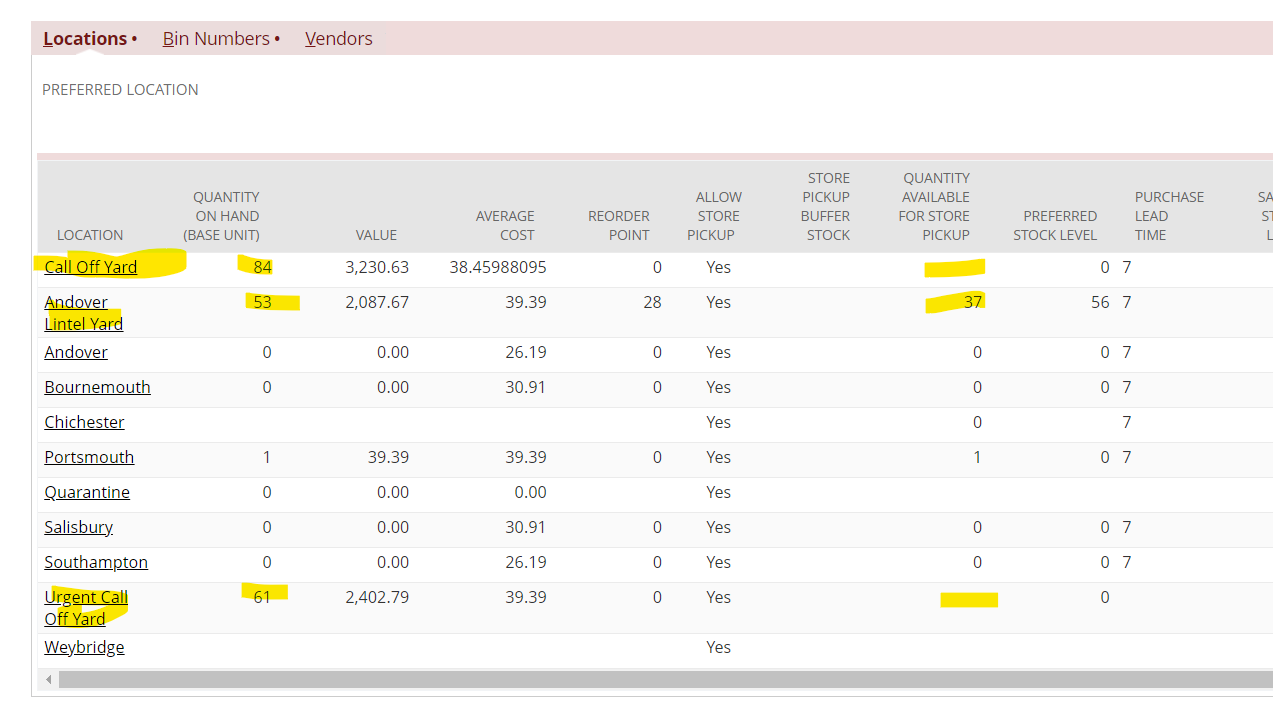The width and height of the screenshot is (1273, 710).
Task: Select Yes in the Quarantine row
Action: [x=718, y=492]
